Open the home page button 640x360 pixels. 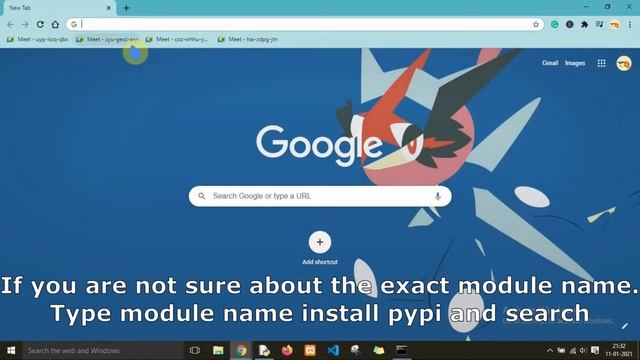[x=55, y=24]
